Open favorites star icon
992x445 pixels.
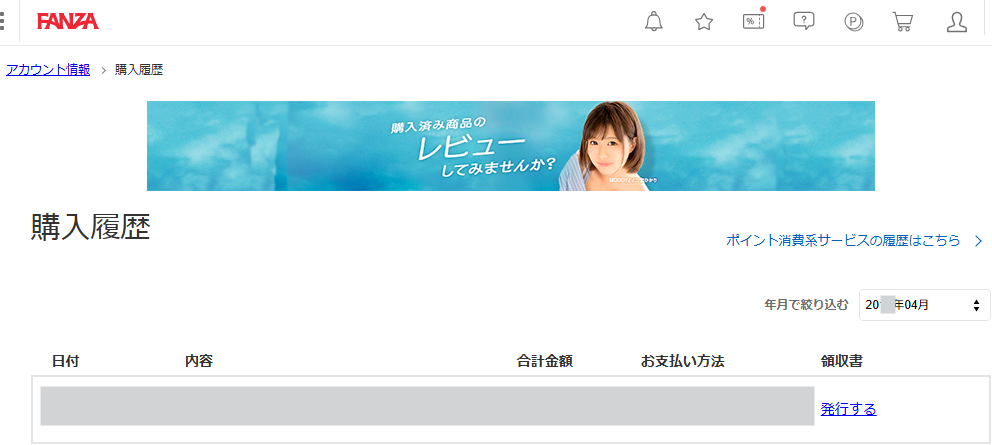coord(704,22)
